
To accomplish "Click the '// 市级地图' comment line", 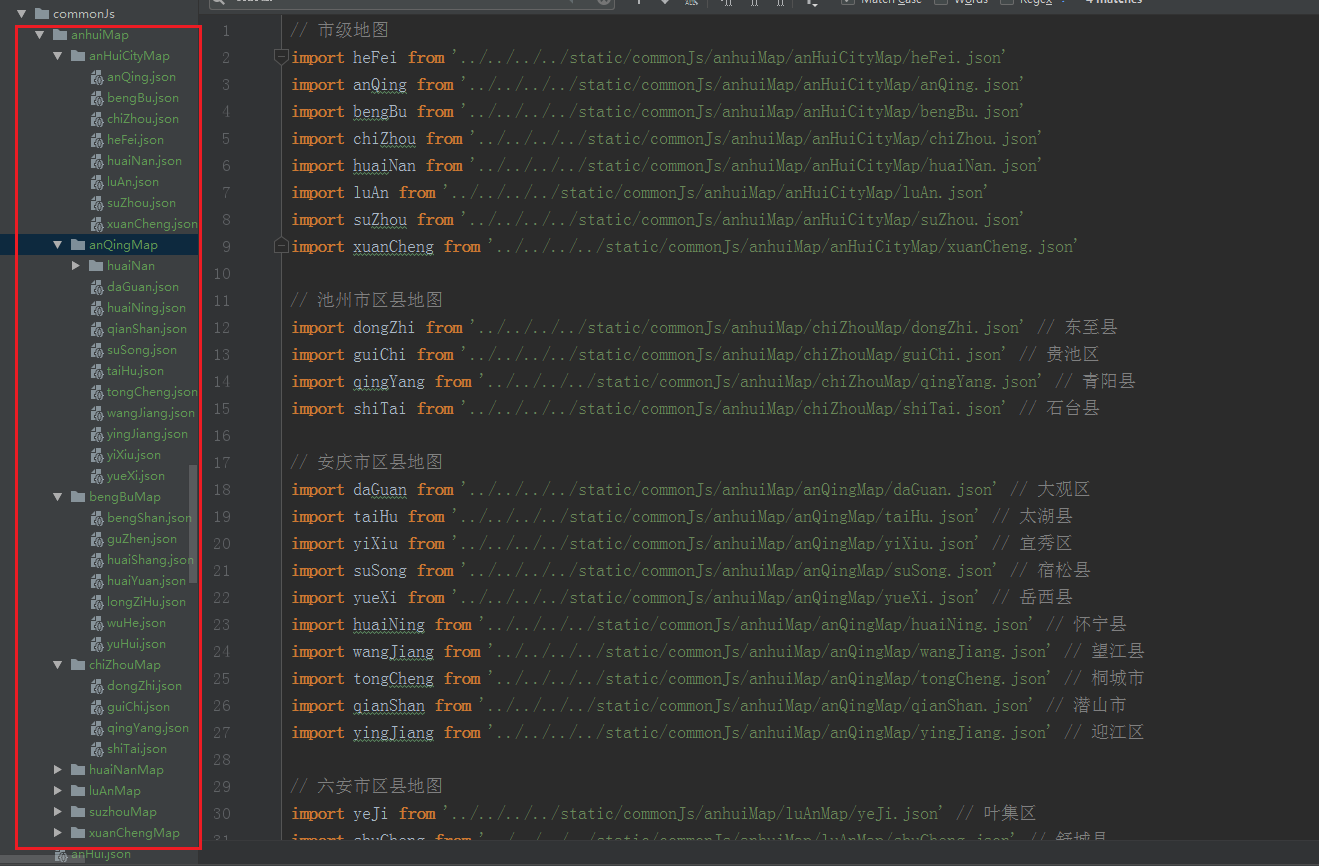I will point(339,31).
